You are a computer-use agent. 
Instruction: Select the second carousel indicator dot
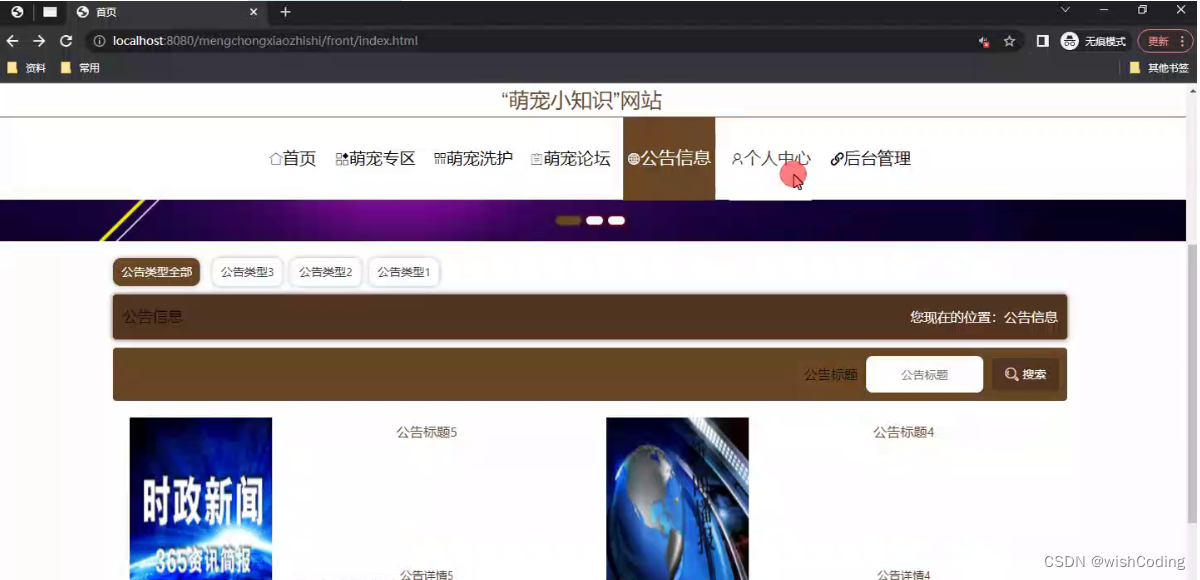click(592, 220)
